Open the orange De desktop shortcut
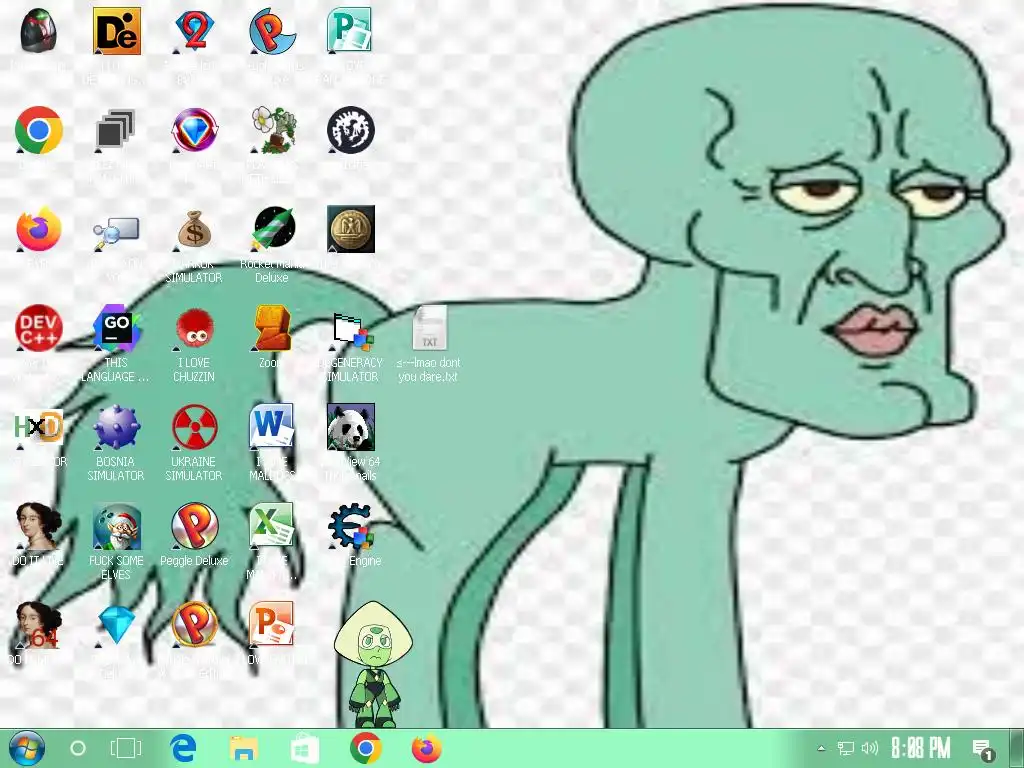 pos(116,31)
